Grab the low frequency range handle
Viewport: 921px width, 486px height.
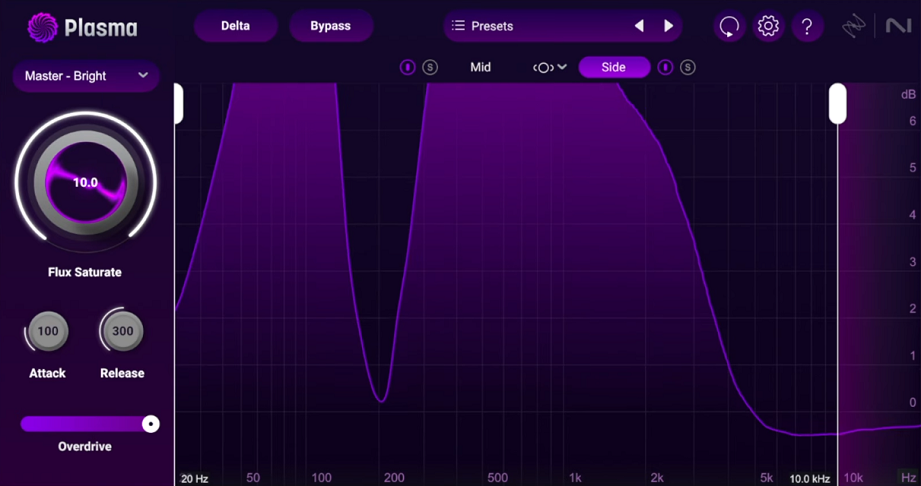click(x=178, y=103)
